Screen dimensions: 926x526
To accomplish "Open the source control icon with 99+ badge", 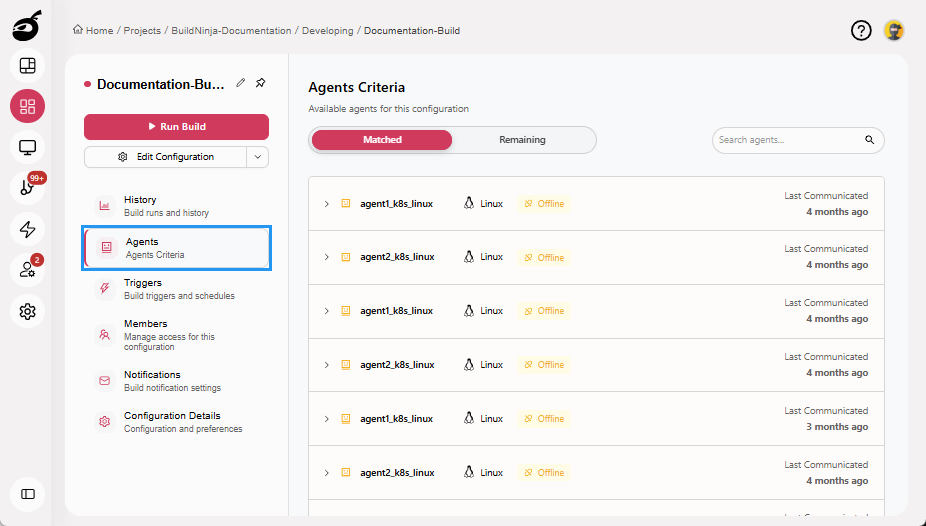I will (27, 188).
